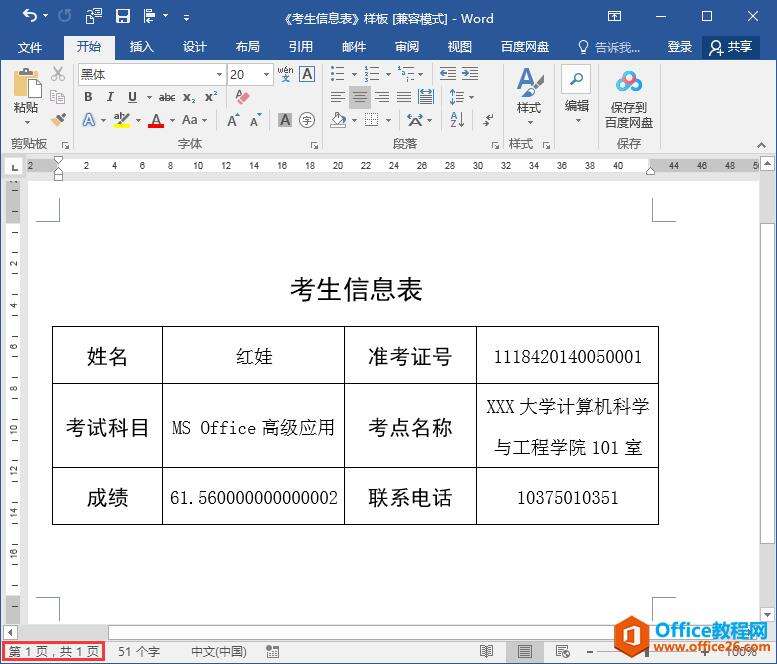Increase paragraph indent
Screen dimensions: 777x664
tap(470, 74)
